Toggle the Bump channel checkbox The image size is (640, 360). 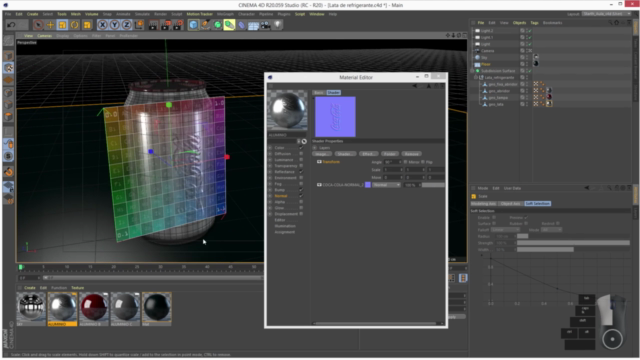coord(301,190)
